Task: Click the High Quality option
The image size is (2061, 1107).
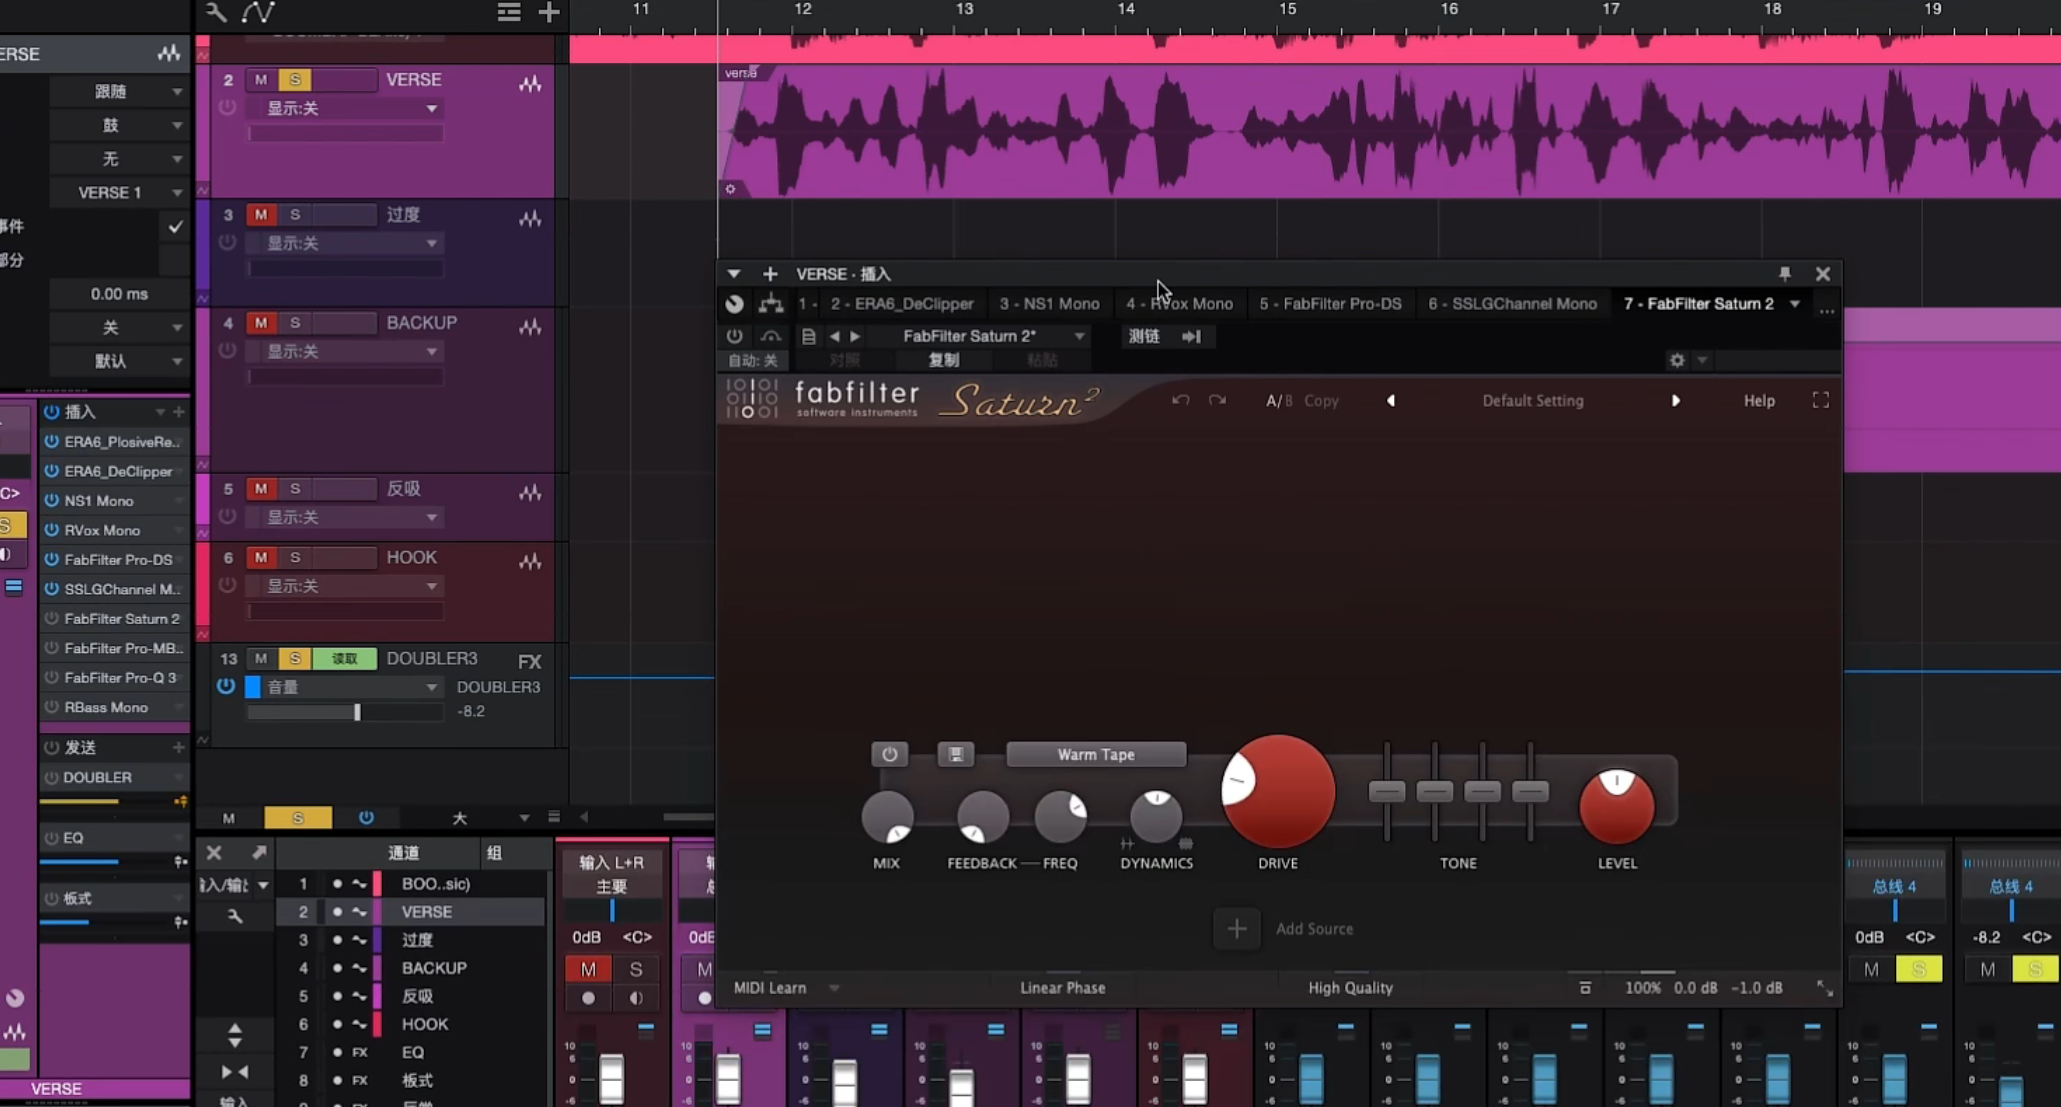Action: (1350, 987)
